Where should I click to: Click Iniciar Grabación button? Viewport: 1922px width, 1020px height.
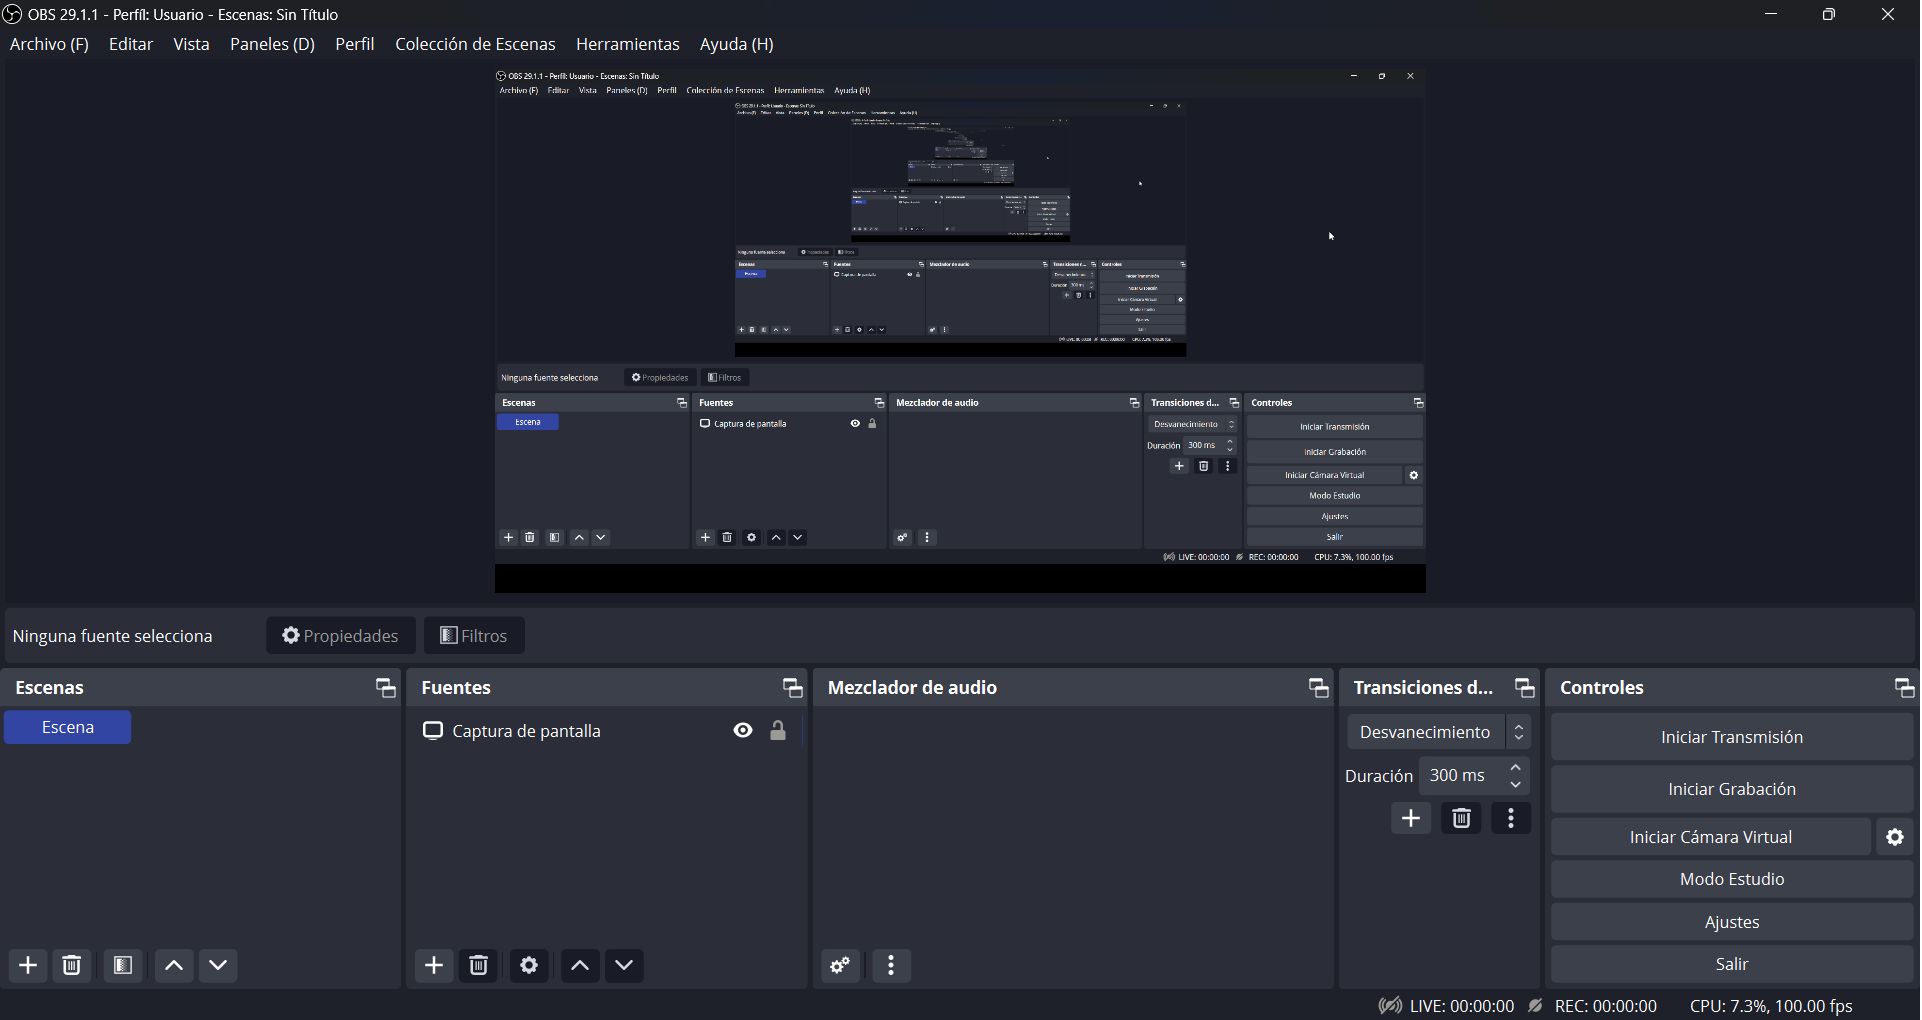[x=1732, y=790]
